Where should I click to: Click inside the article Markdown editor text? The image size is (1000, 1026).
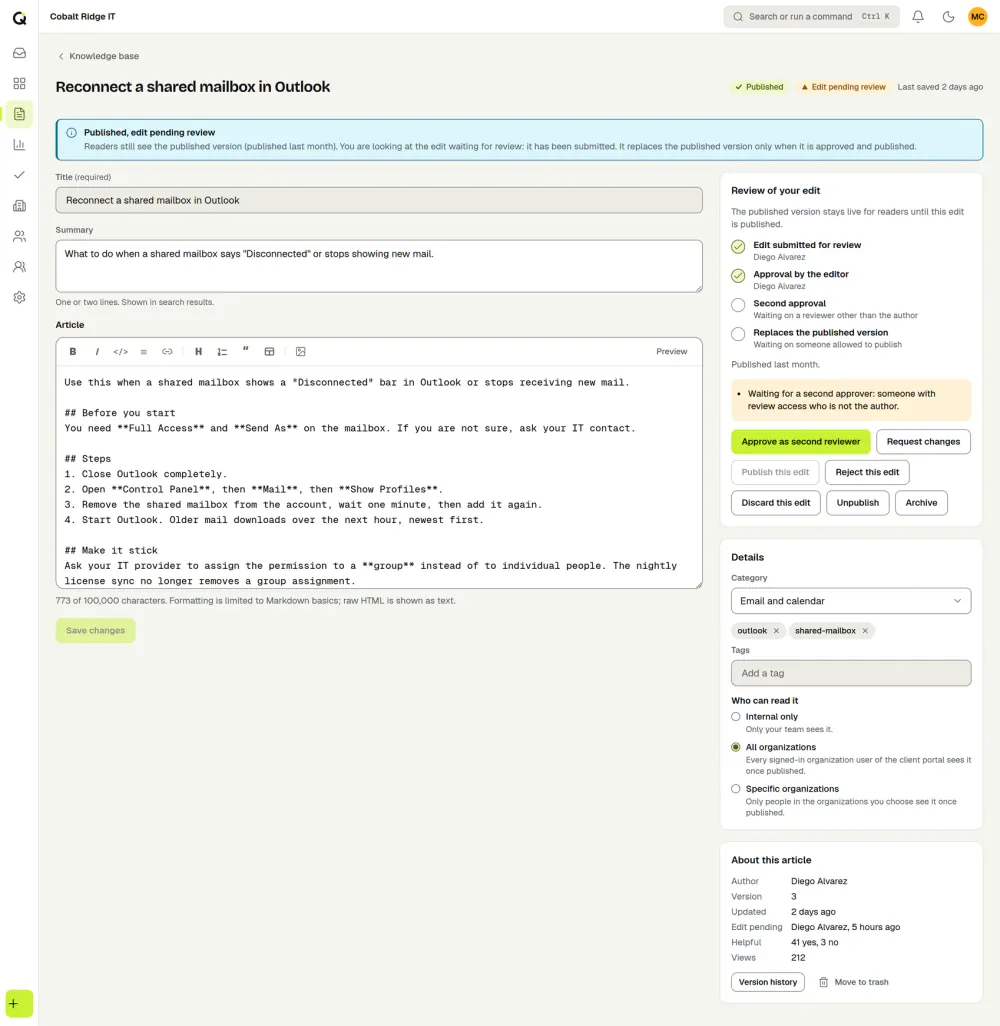pos(379,476)
